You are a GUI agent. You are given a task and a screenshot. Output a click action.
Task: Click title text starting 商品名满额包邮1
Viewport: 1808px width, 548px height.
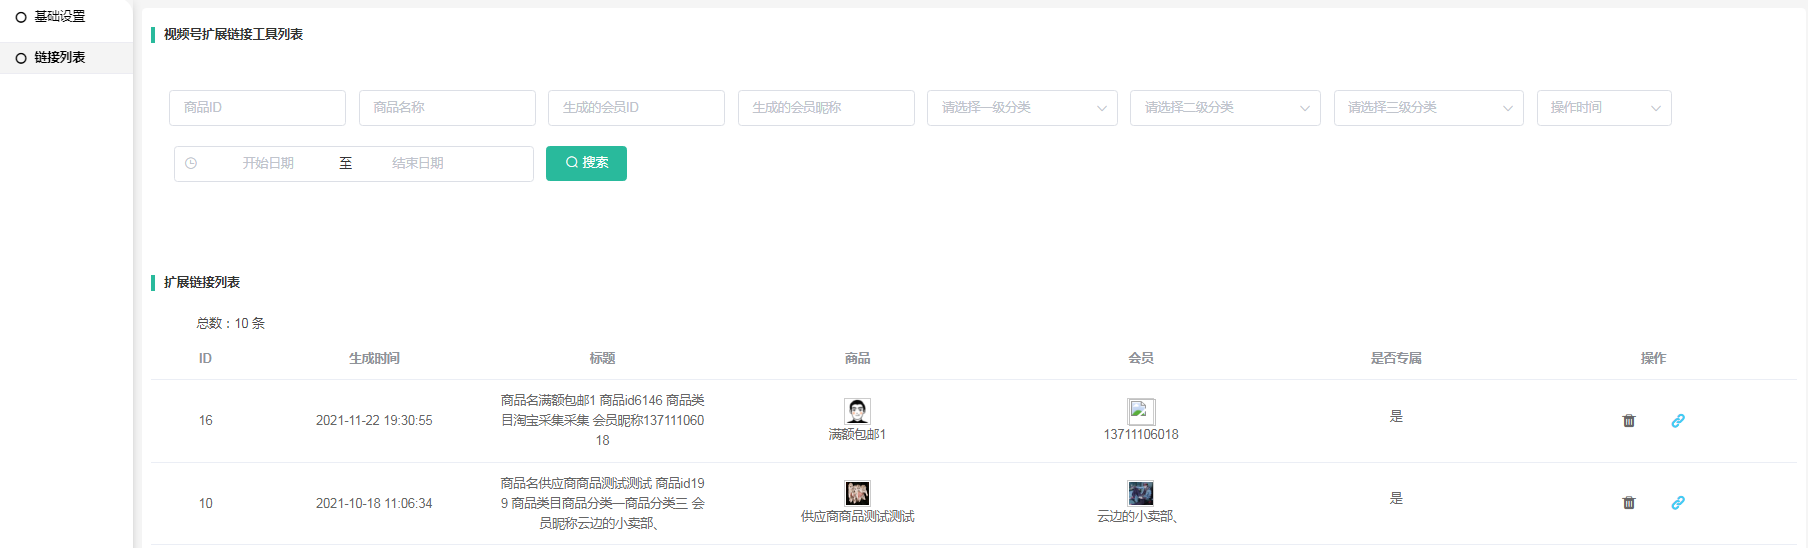coord(602,420)
